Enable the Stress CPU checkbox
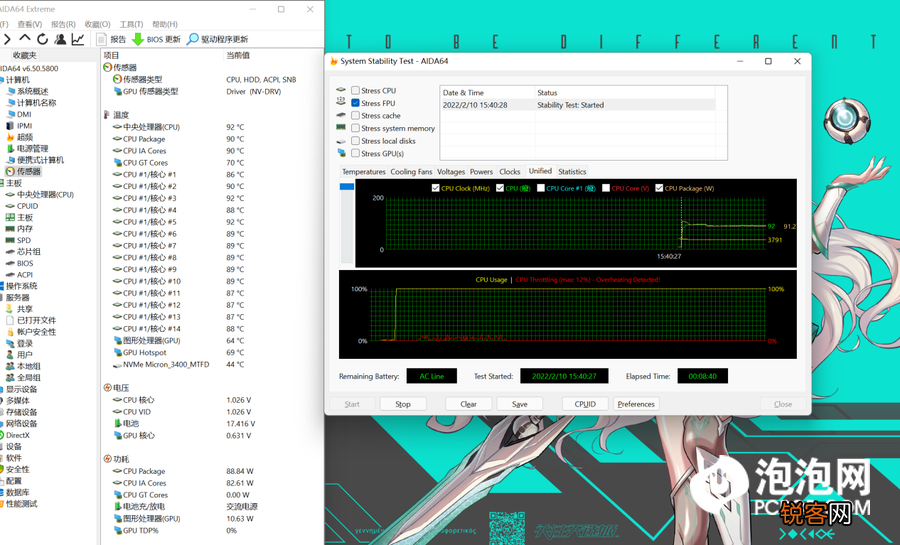The image size is (900, 545). click(355, 91)
